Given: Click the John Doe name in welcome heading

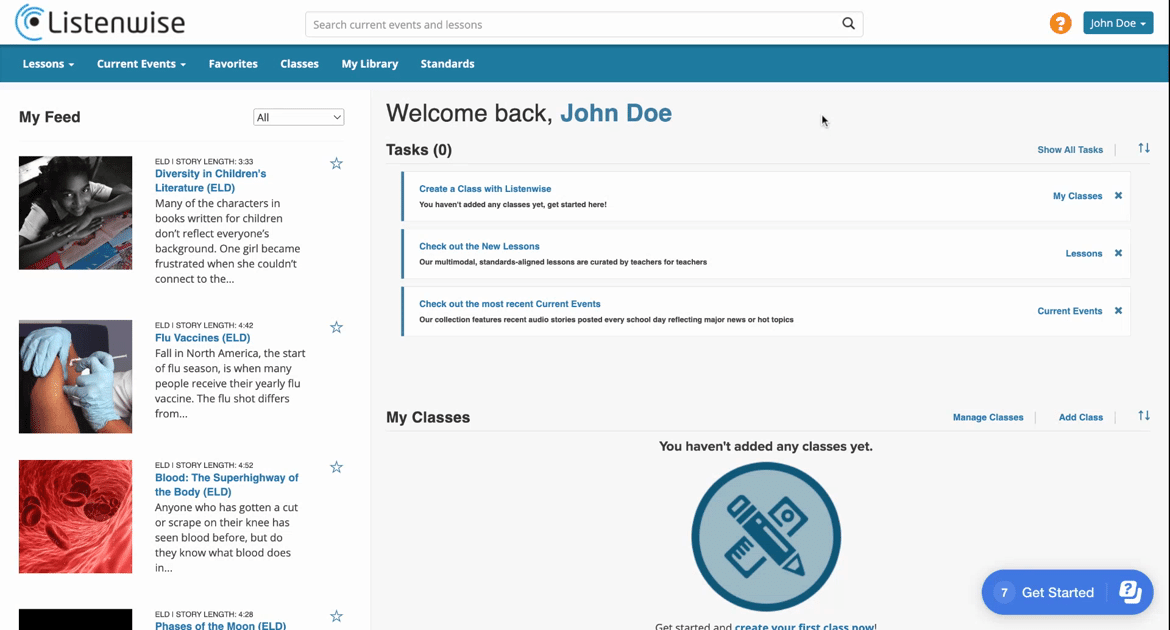Looking at the screenshot, I should click(x=616, y=113).
